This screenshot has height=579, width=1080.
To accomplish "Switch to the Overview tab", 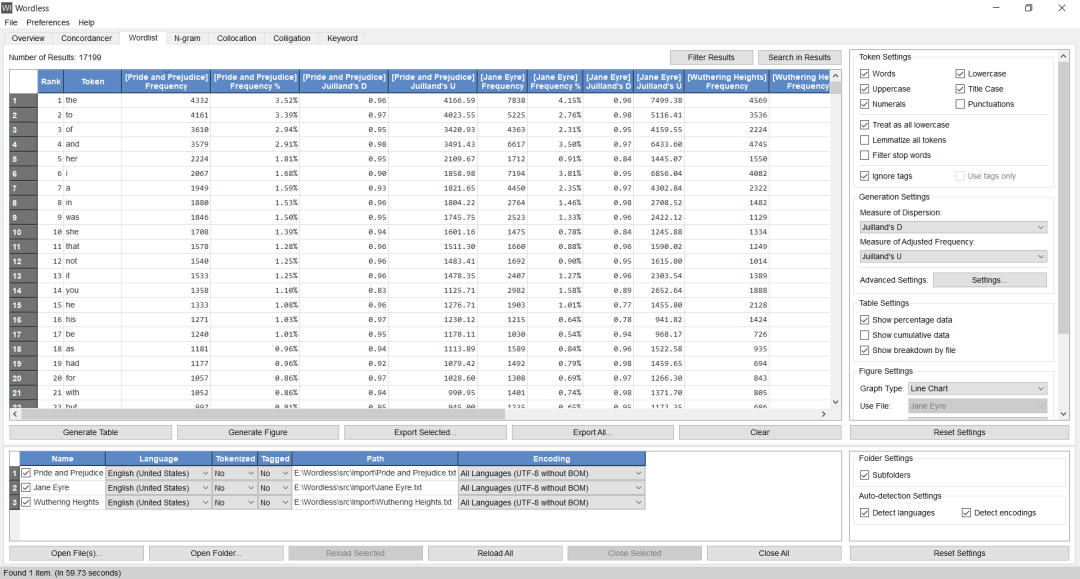I will 28,39.
